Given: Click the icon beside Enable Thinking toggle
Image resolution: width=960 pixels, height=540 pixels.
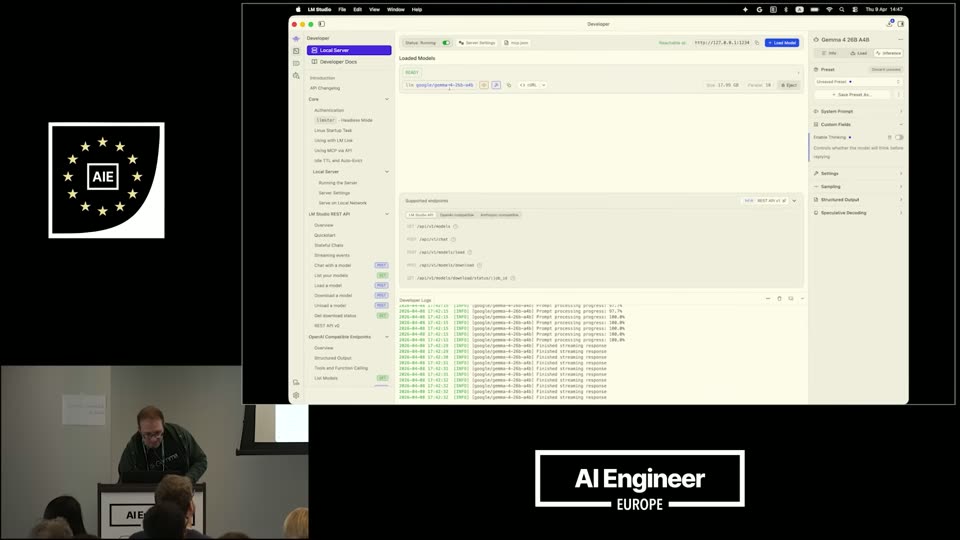Looking at the screenshot, I should (x=890, y=138).
